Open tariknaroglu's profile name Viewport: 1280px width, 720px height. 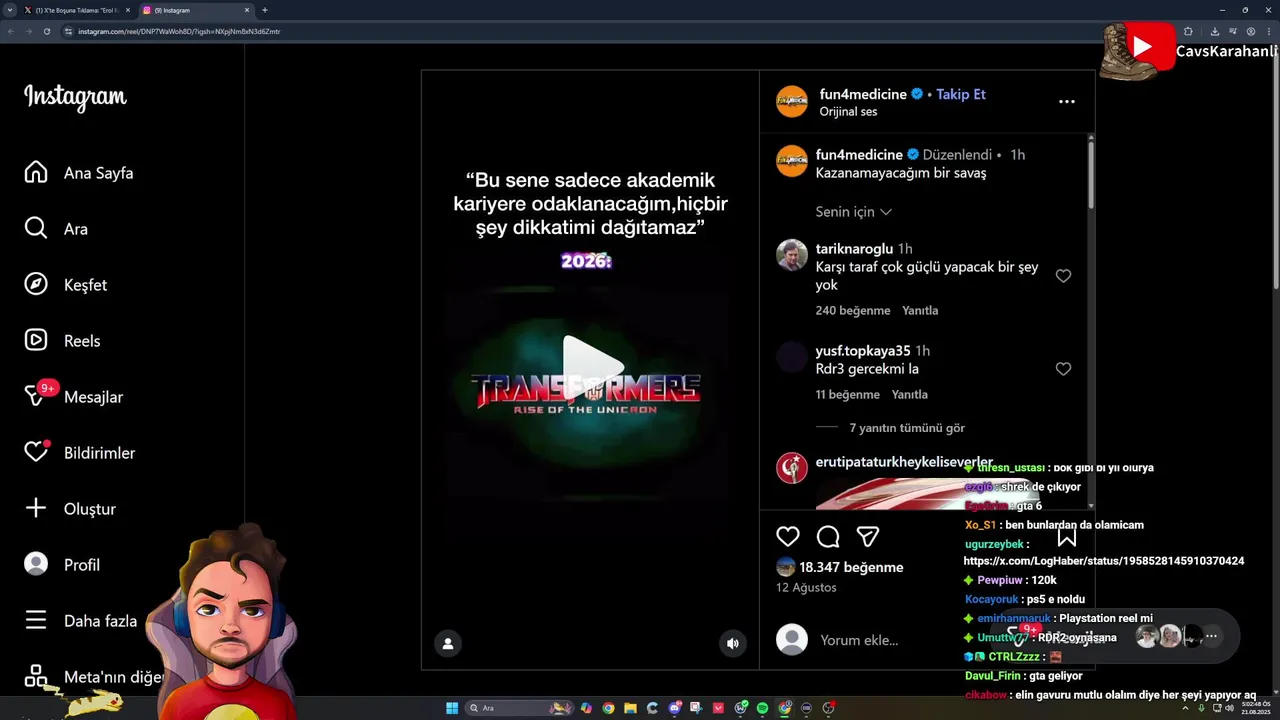point(854,249)
